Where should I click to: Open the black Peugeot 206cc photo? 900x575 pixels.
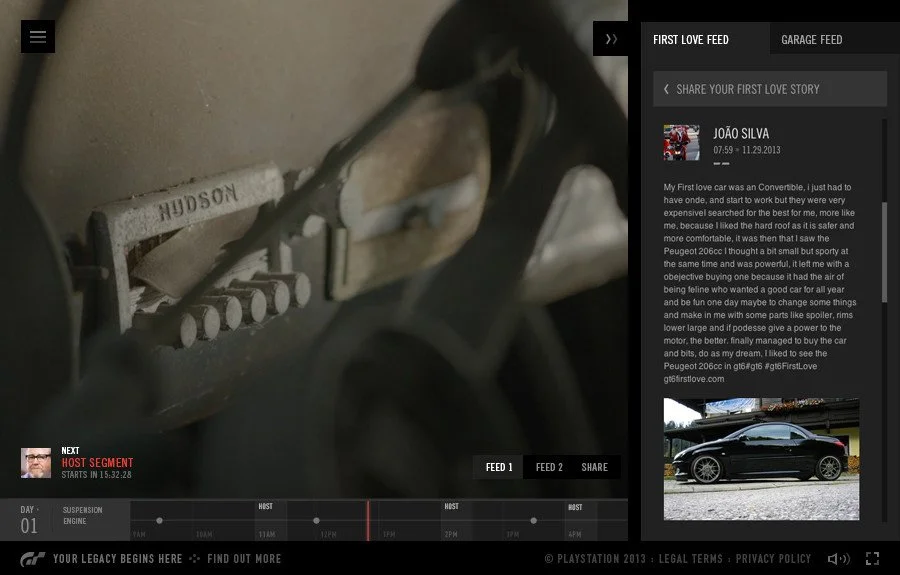(761, 459)
